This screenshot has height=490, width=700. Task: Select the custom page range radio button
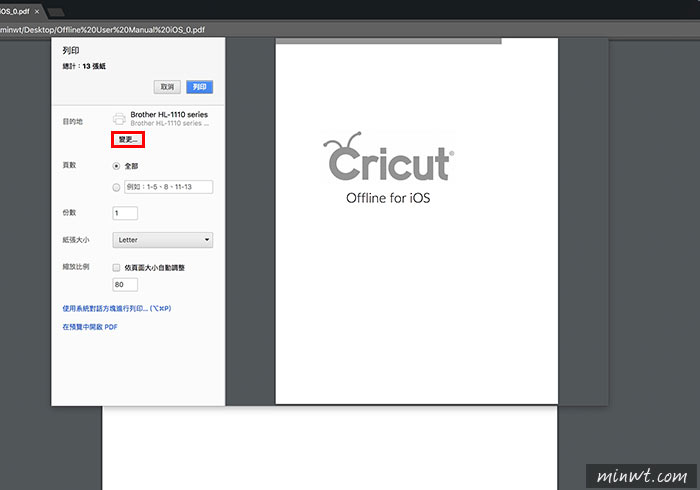[116, 187]
